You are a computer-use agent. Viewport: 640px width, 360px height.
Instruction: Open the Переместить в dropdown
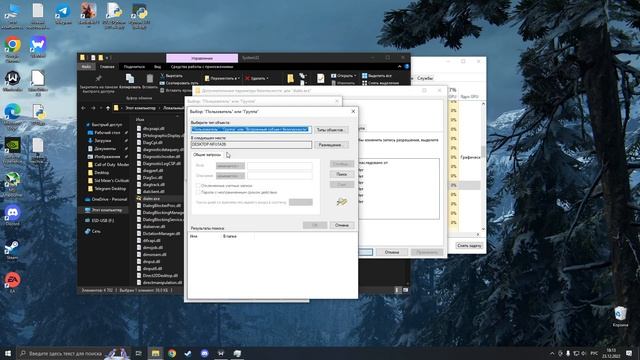pyautogui.click(x=222, y=78)
